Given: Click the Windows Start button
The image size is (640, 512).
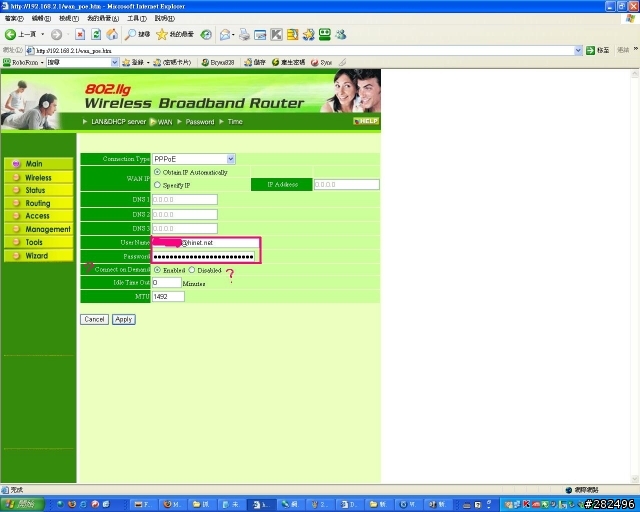Looking at the screenshot, I should click(22, 504).
